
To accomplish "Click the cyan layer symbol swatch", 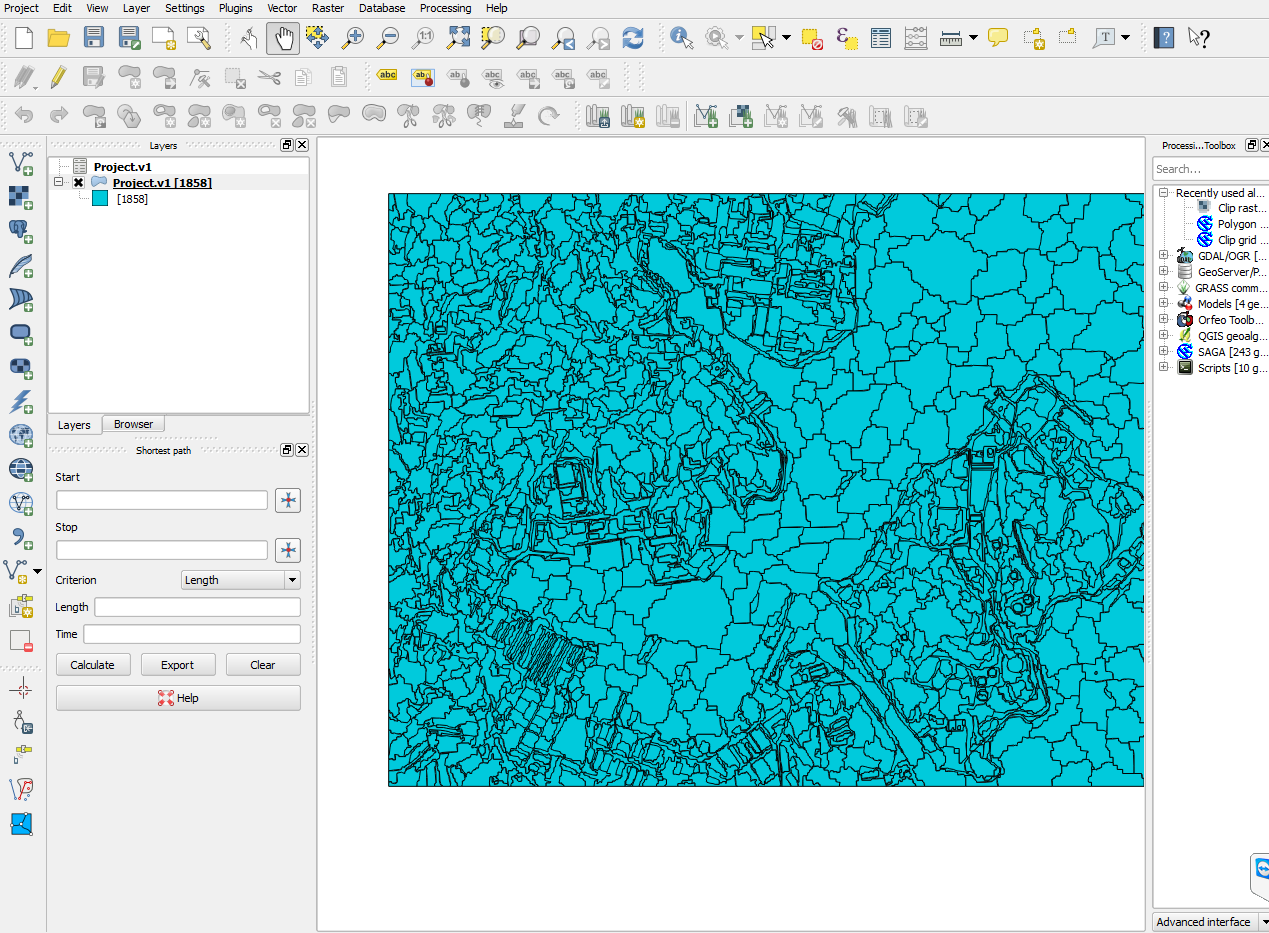I will [x=100, y=199].
